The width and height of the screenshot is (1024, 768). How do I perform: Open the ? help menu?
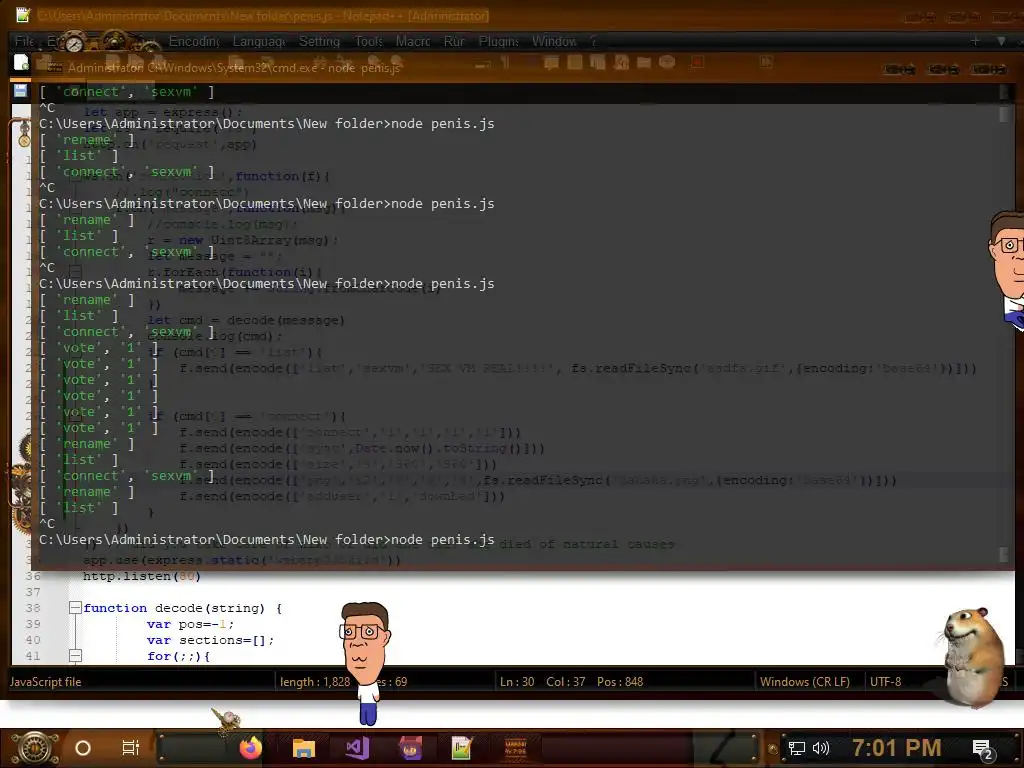click(593, 41)
